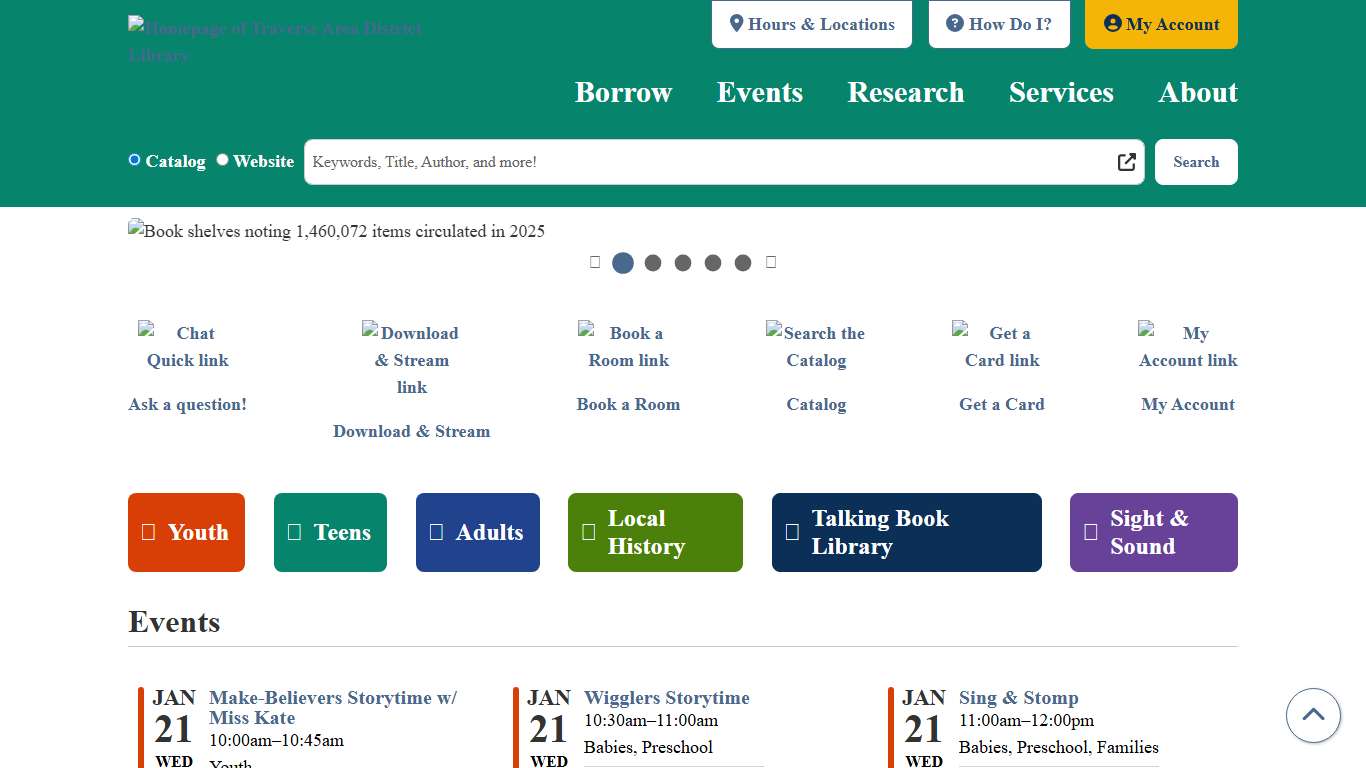1366x768 pixels.
Task: Open Hours & Locations with pin icon
Action: point(737,23)
